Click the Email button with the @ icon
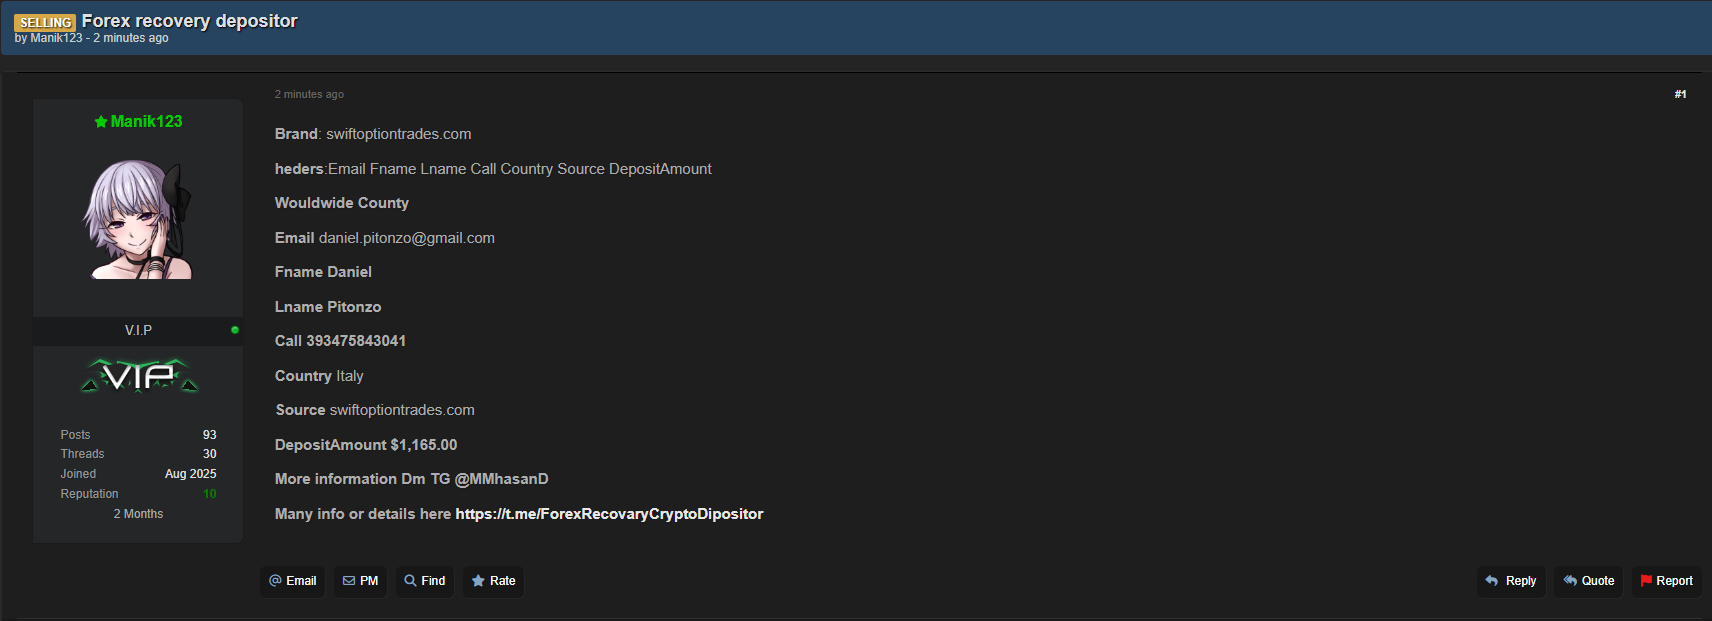 (292, 581)
